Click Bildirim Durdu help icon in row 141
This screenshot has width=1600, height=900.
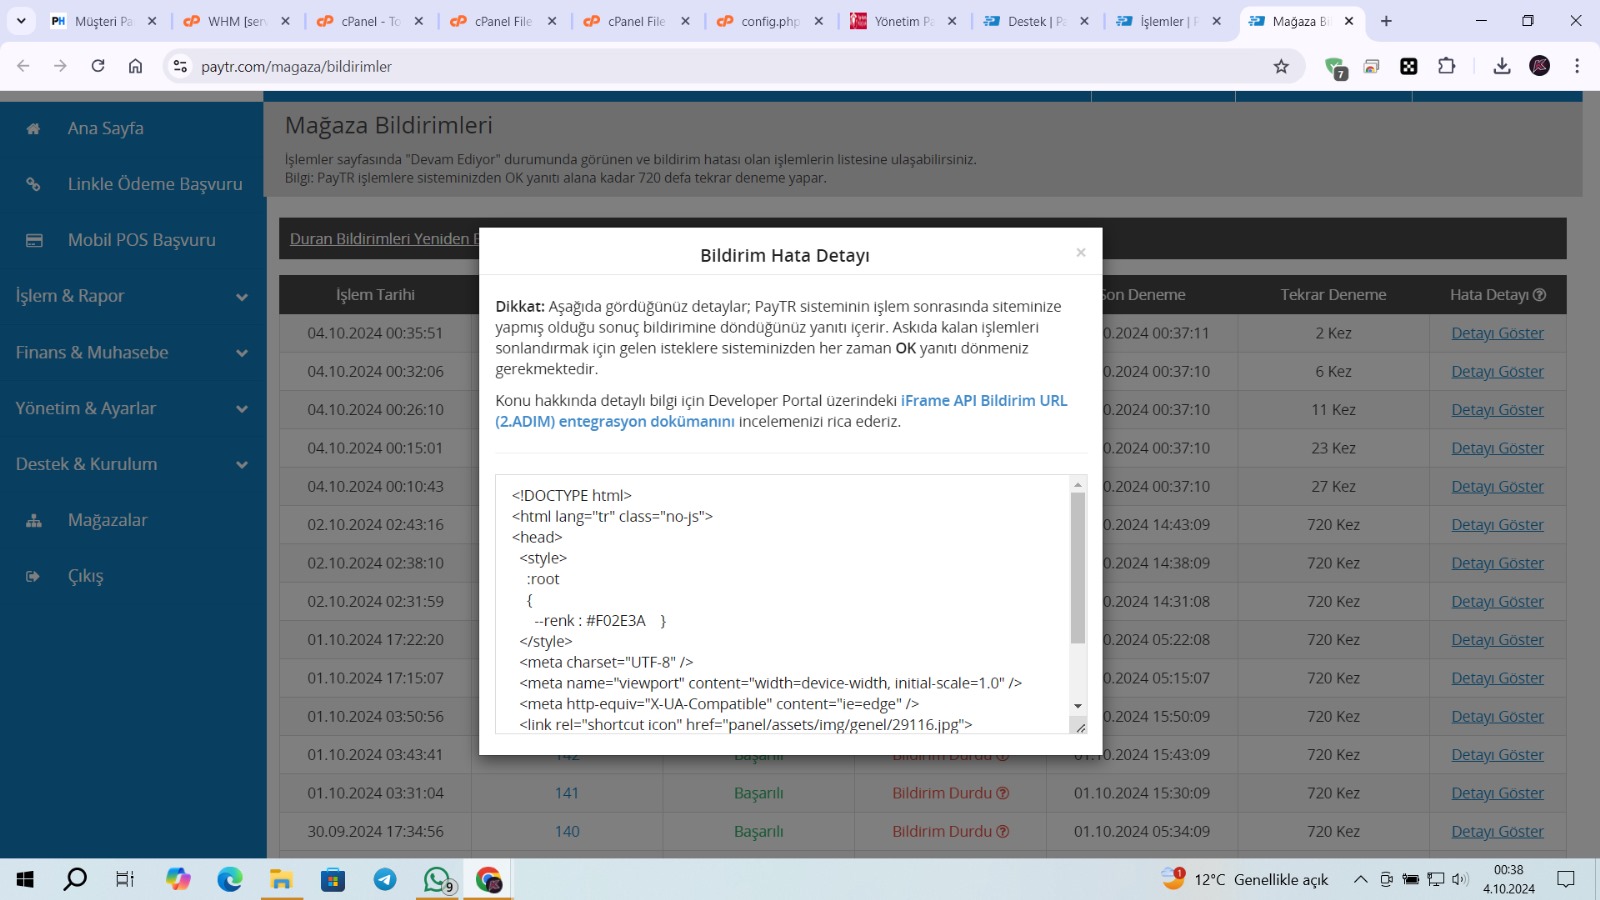[1002, 793]
